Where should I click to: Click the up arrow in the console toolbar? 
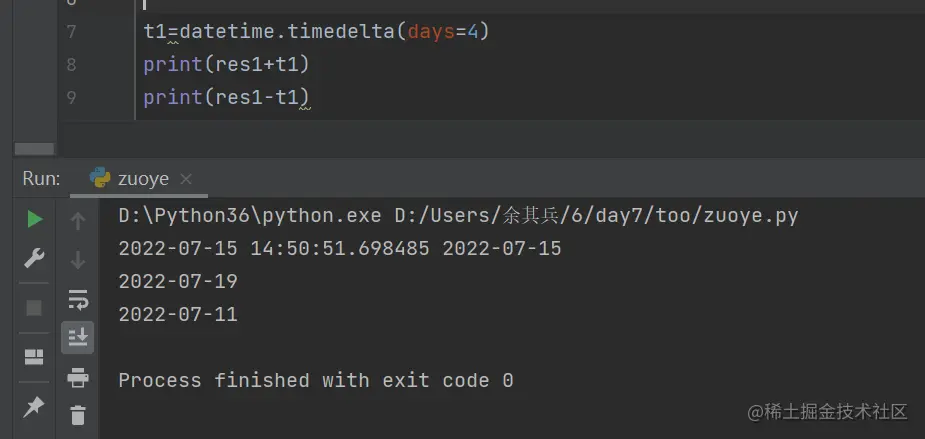77,220
